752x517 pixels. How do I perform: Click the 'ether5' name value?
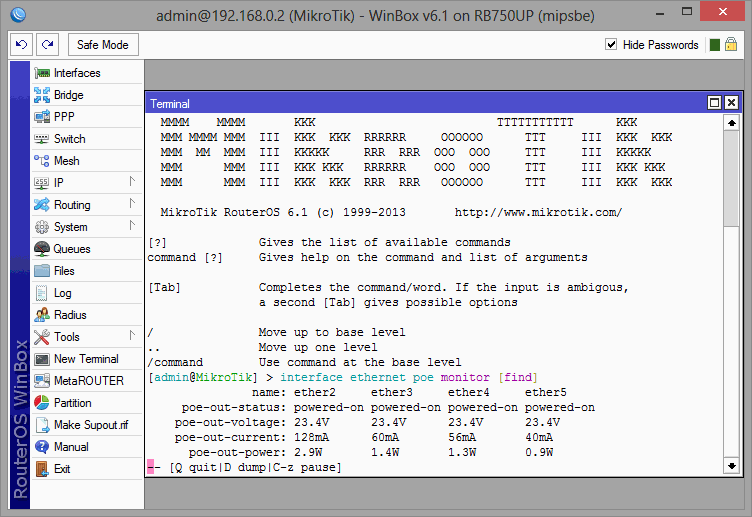pos(546,392)
